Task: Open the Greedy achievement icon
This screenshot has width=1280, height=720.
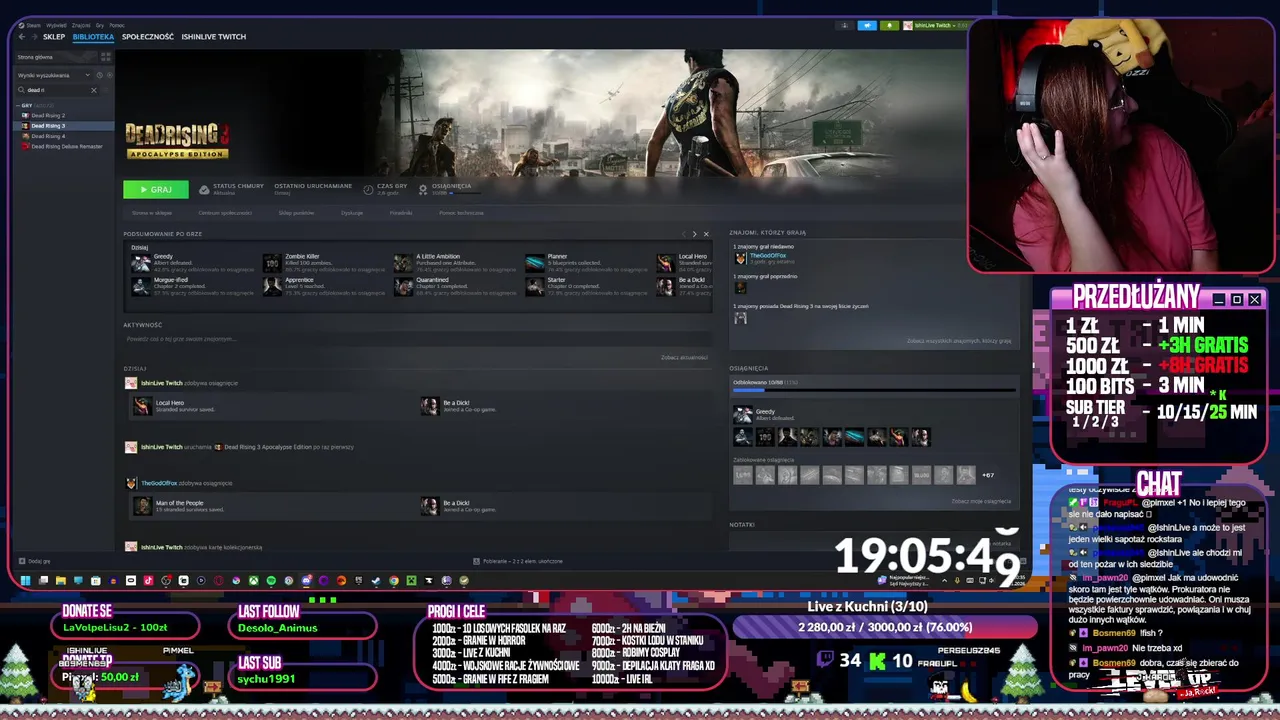Action: pos(742,414)
